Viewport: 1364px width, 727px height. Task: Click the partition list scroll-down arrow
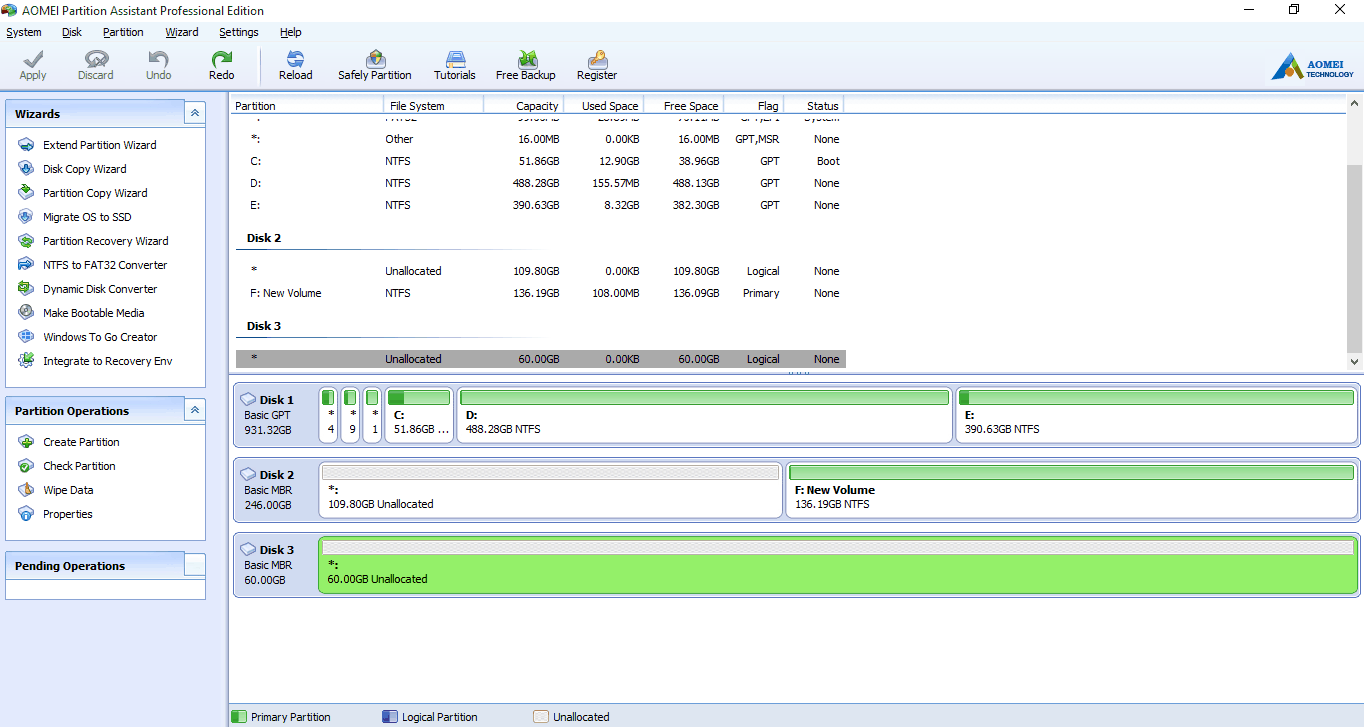click(x=1355, y=362)
